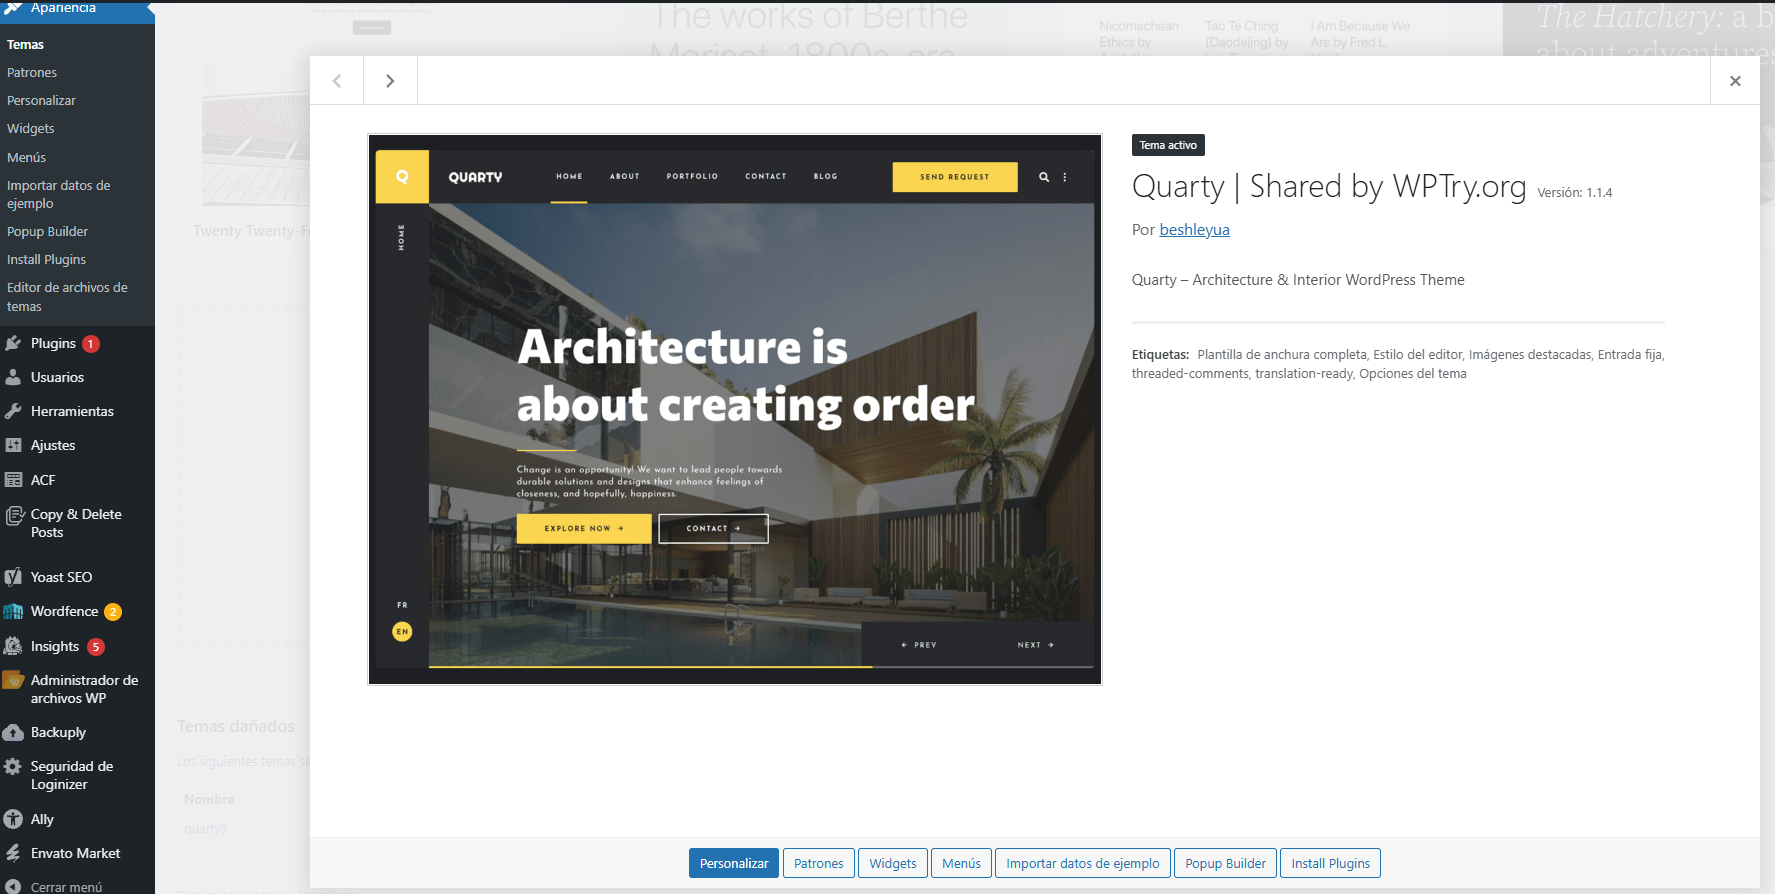Open Patrones submenu under Apariencia
The width and height of the screenshot is (1775, 894).
click(32, 72)
